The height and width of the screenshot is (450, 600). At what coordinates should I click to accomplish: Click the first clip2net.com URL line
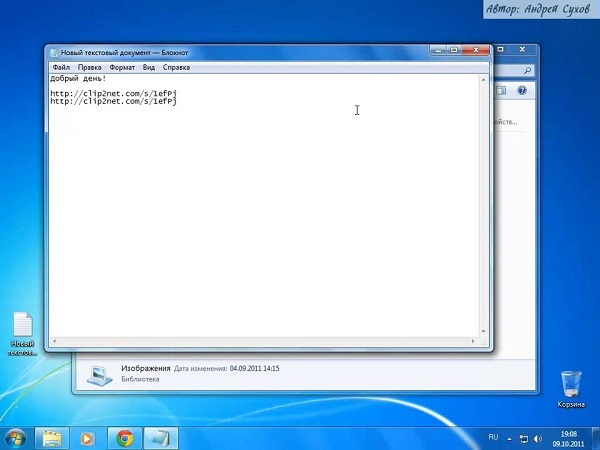click(114, 93)
